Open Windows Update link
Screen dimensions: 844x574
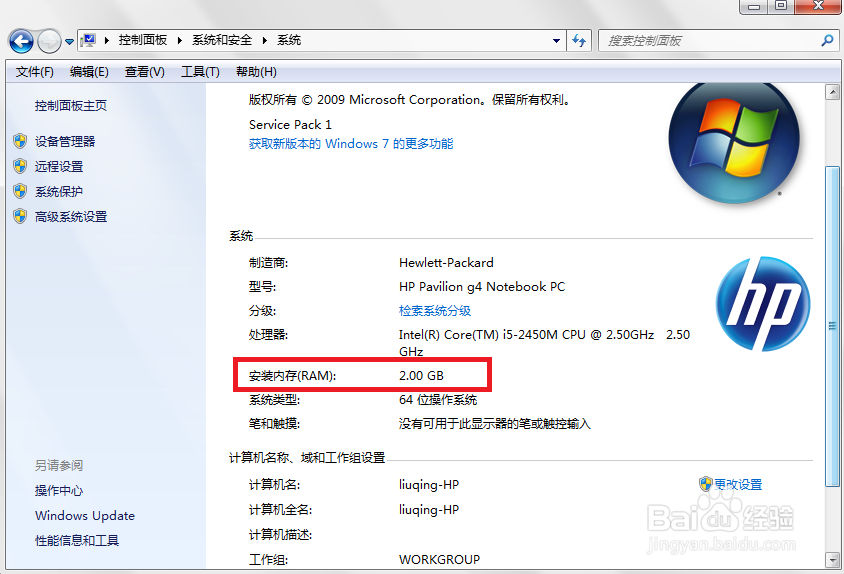click(85, 516)
